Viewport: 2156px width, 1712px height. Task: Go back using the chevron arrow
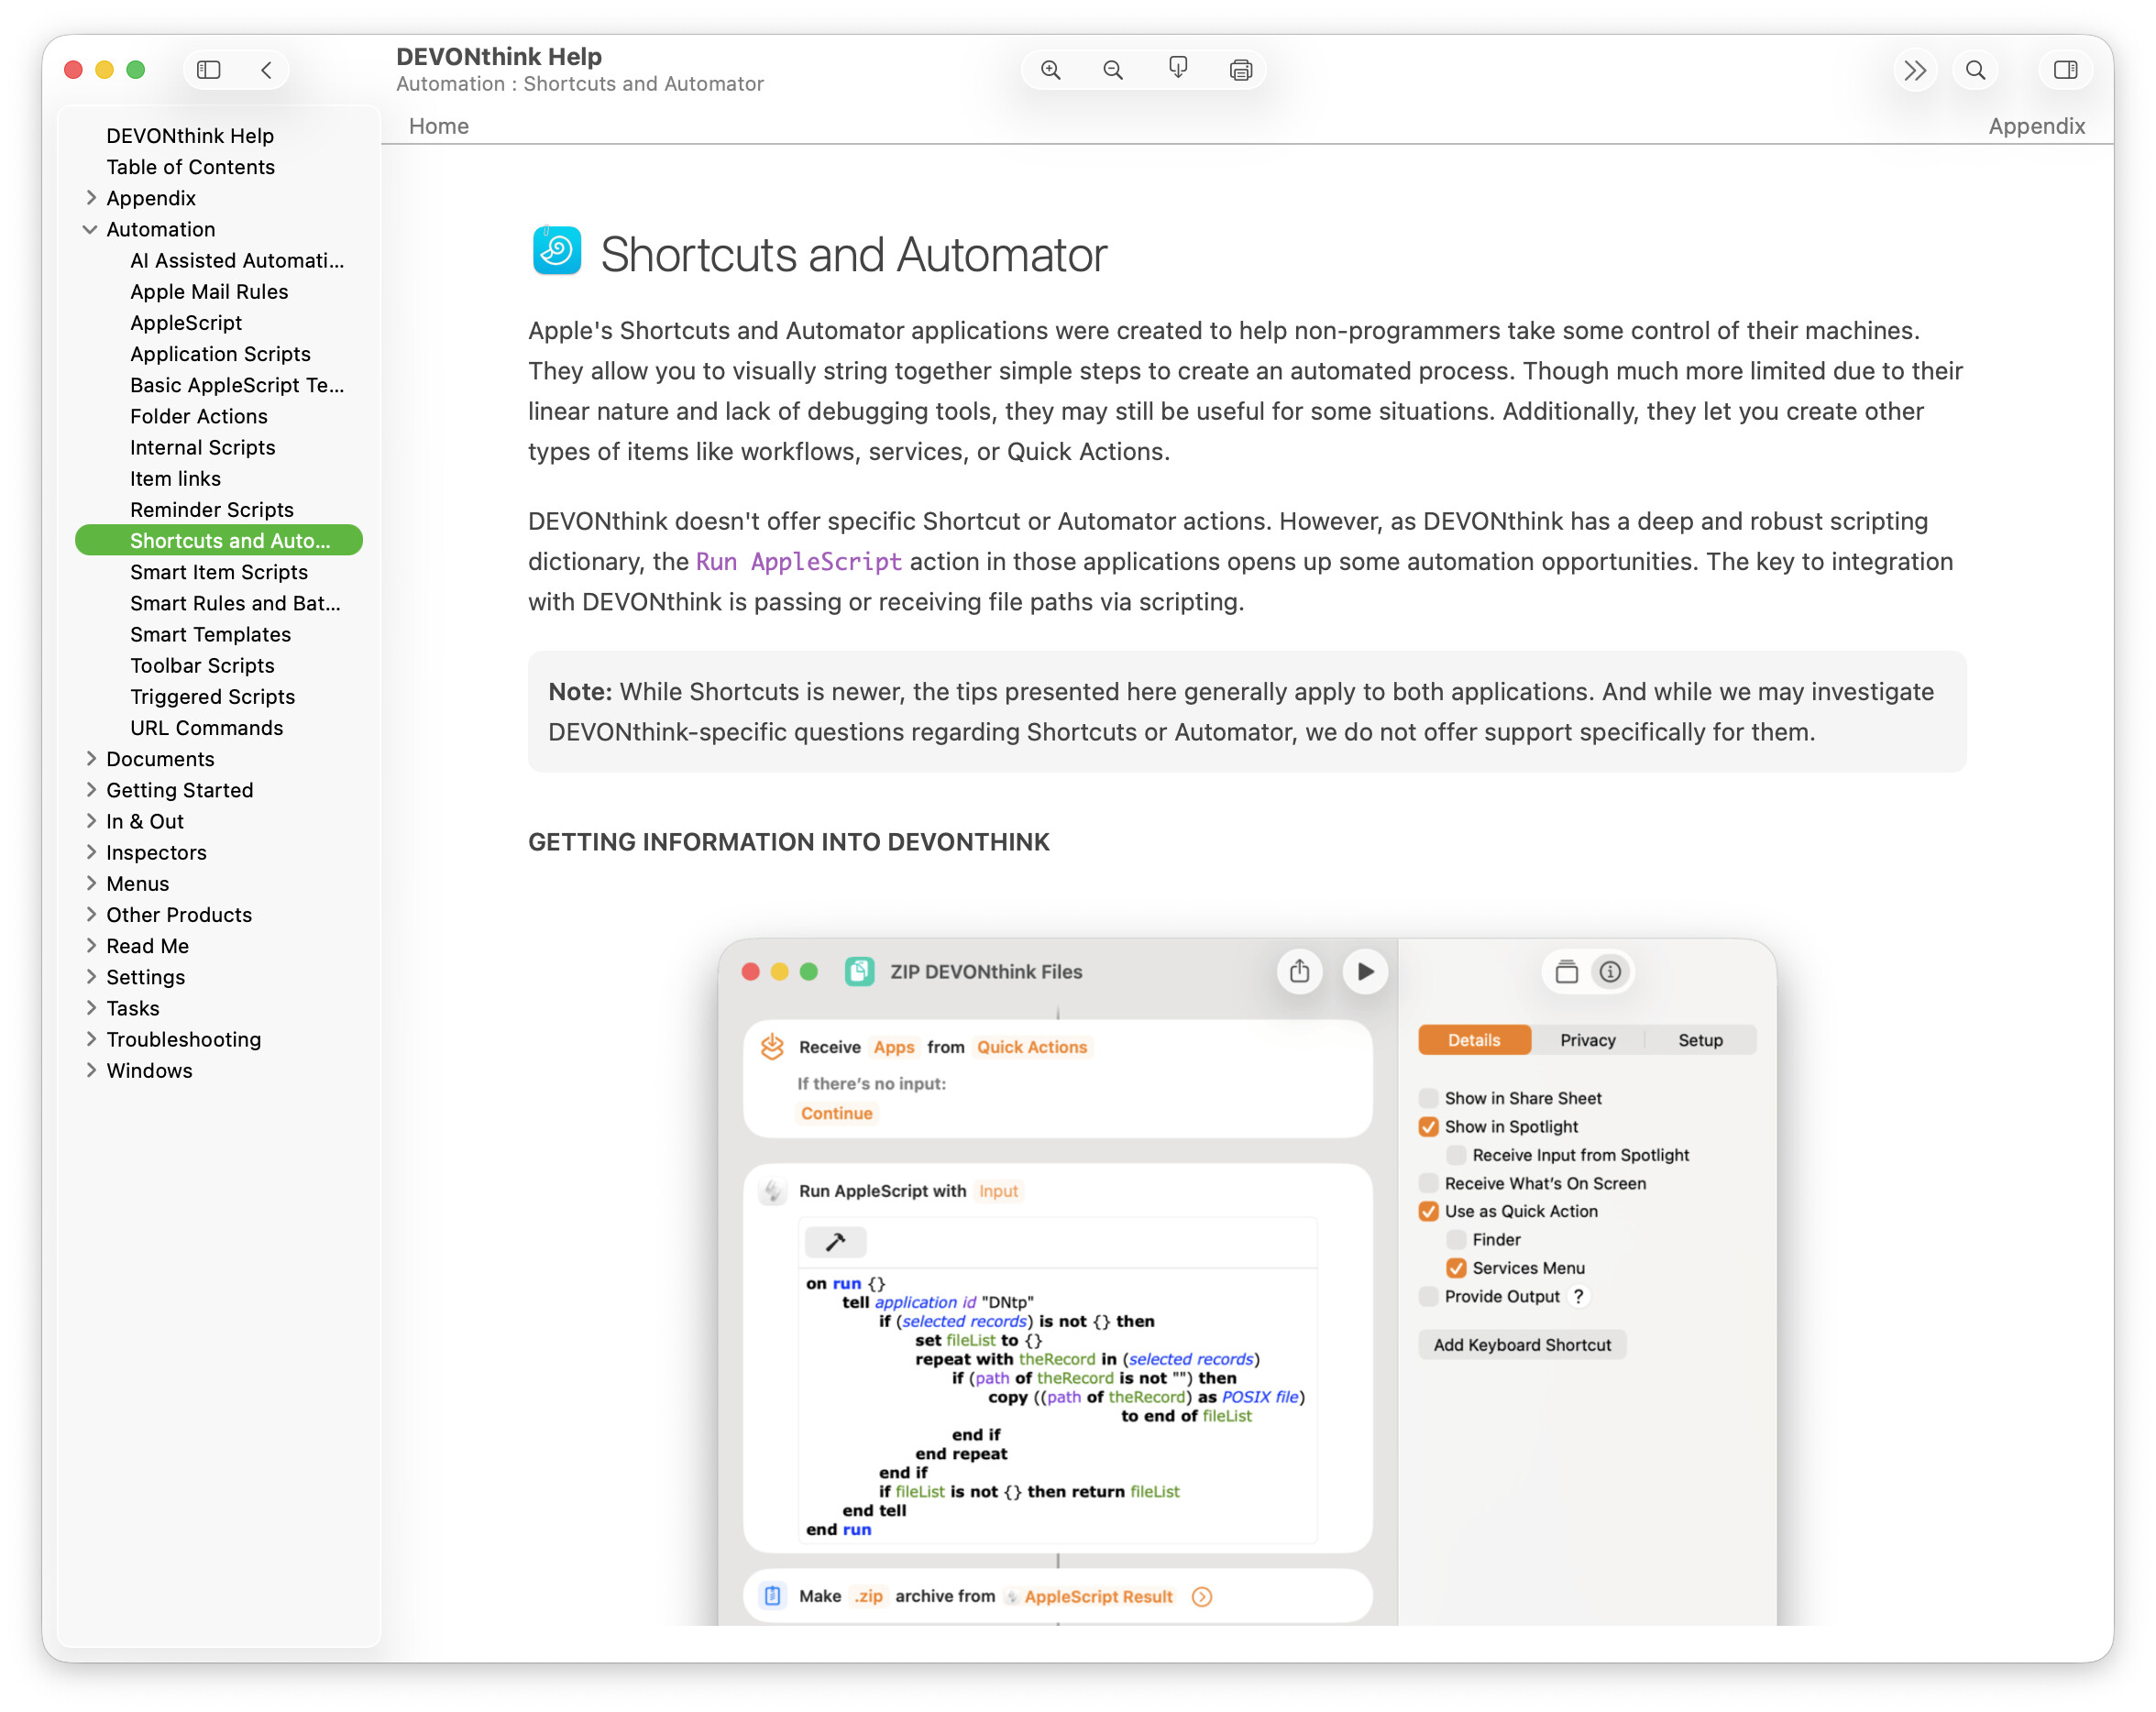[x=266, y=70]
